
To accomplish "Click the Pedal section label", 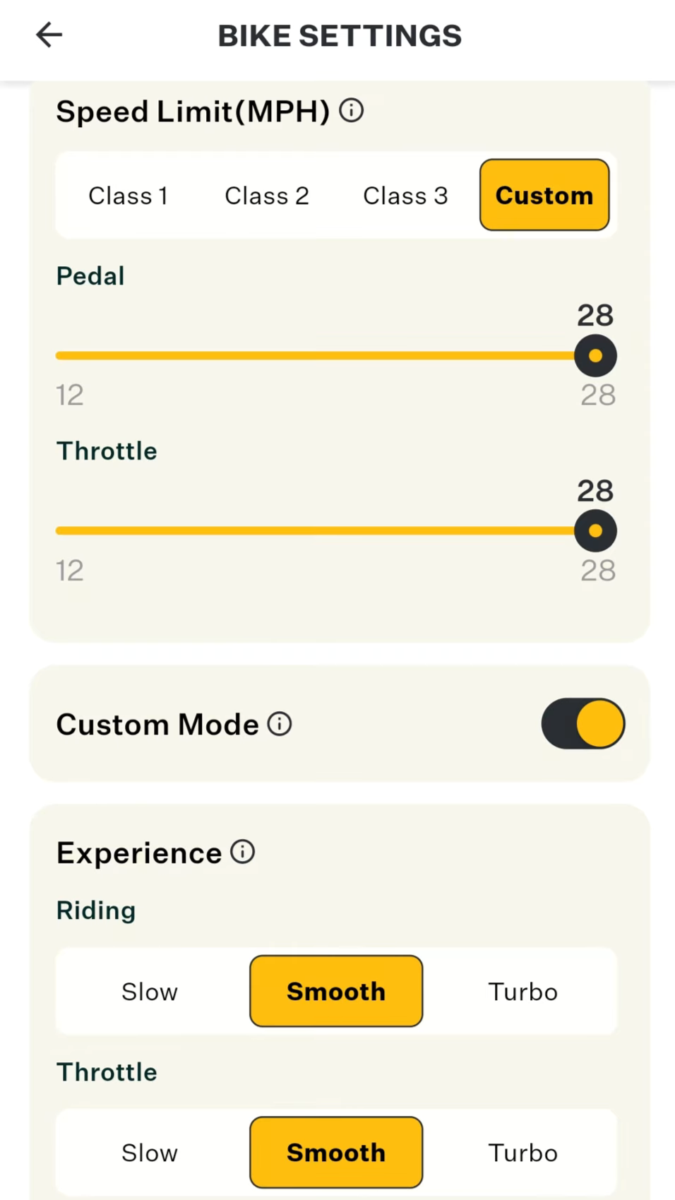I will click(90, 276).
